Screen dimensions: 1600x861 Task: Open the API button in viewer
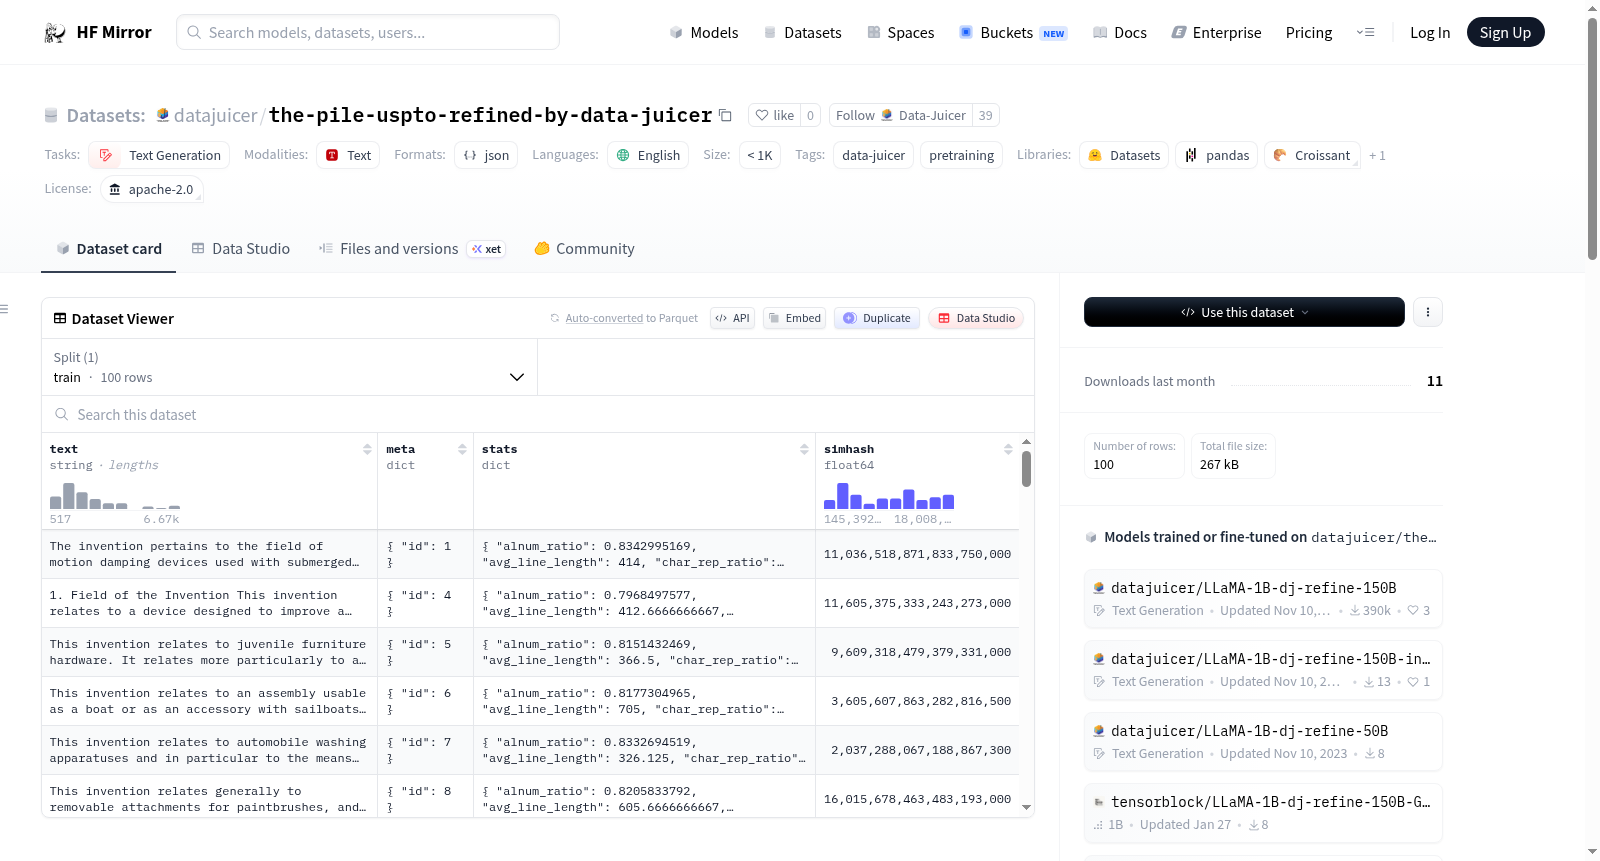click(x=732, y=318)
